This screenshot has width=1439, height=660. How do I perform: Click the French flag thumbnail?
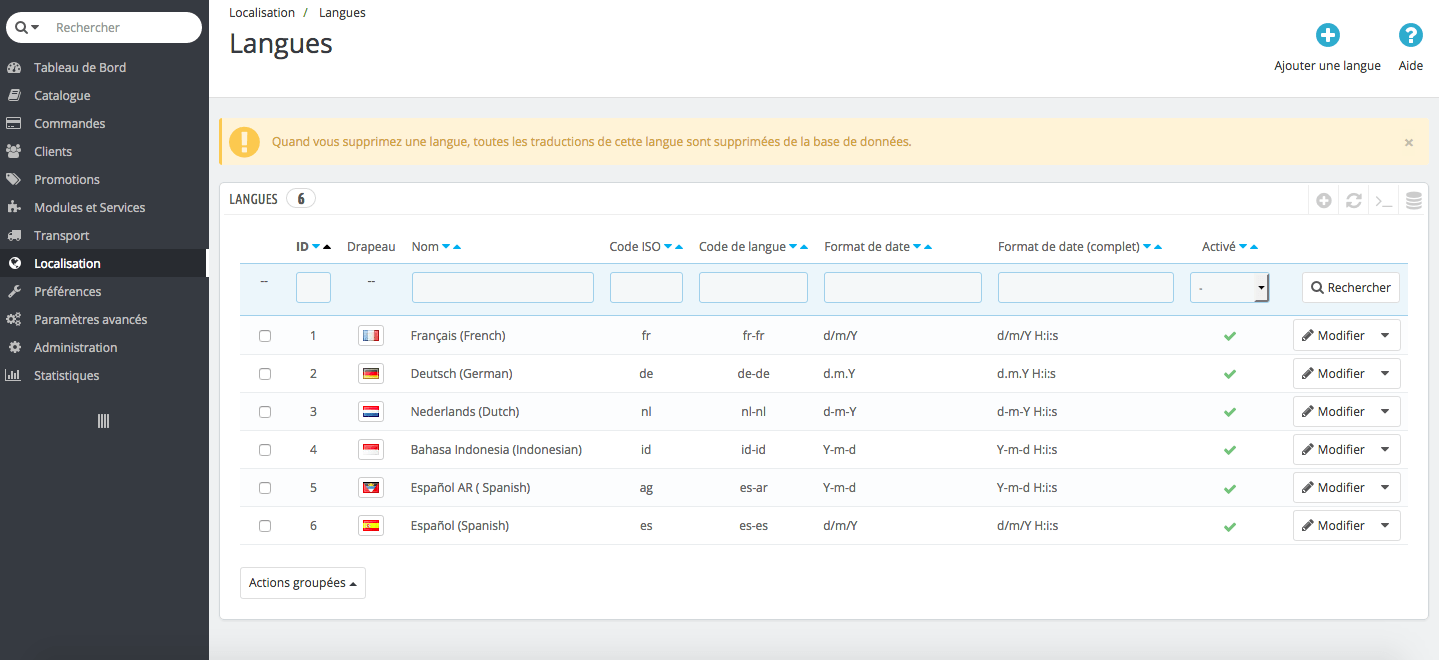[371, 336]
